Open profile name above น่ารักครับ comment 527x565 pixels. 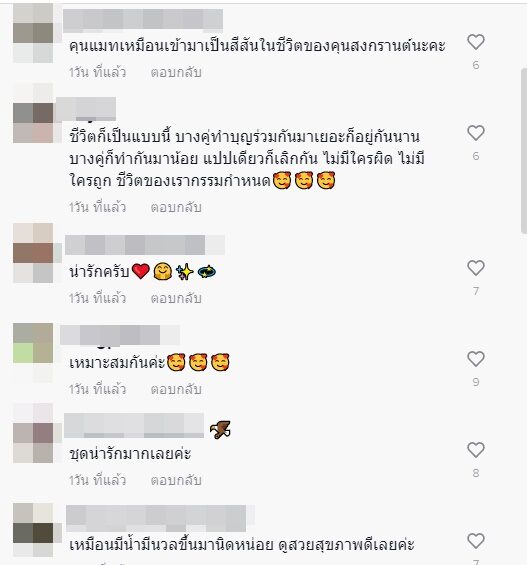145,245
